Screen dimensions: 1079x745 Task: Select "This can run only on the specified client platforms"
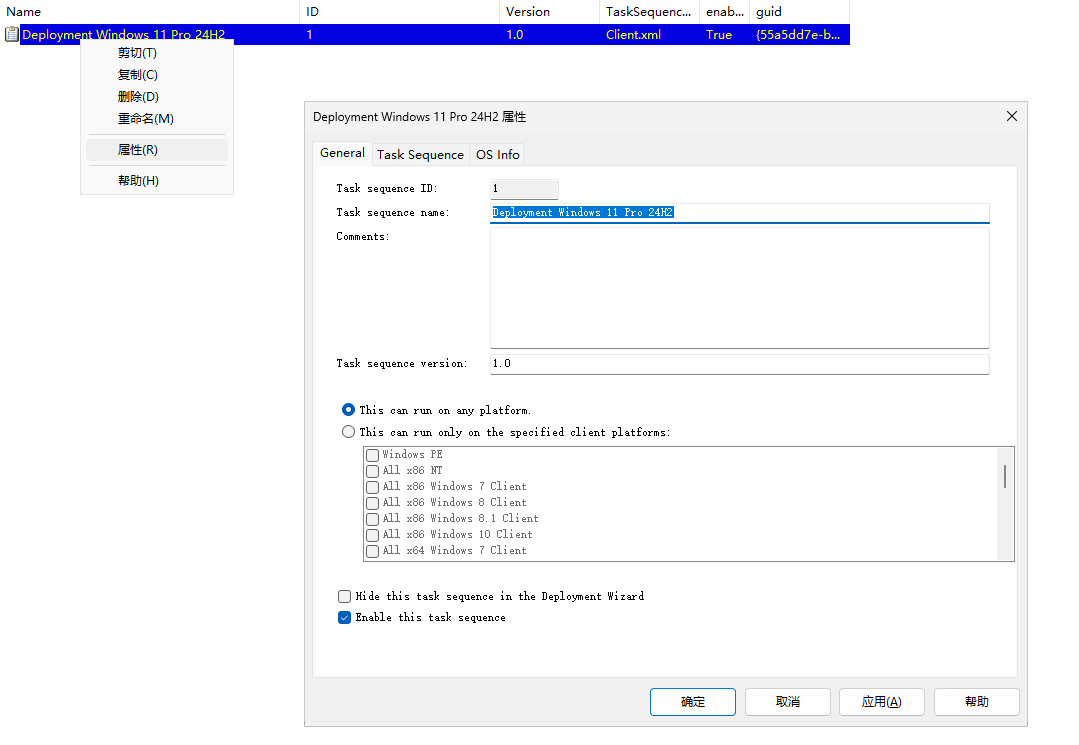(348, 431)
